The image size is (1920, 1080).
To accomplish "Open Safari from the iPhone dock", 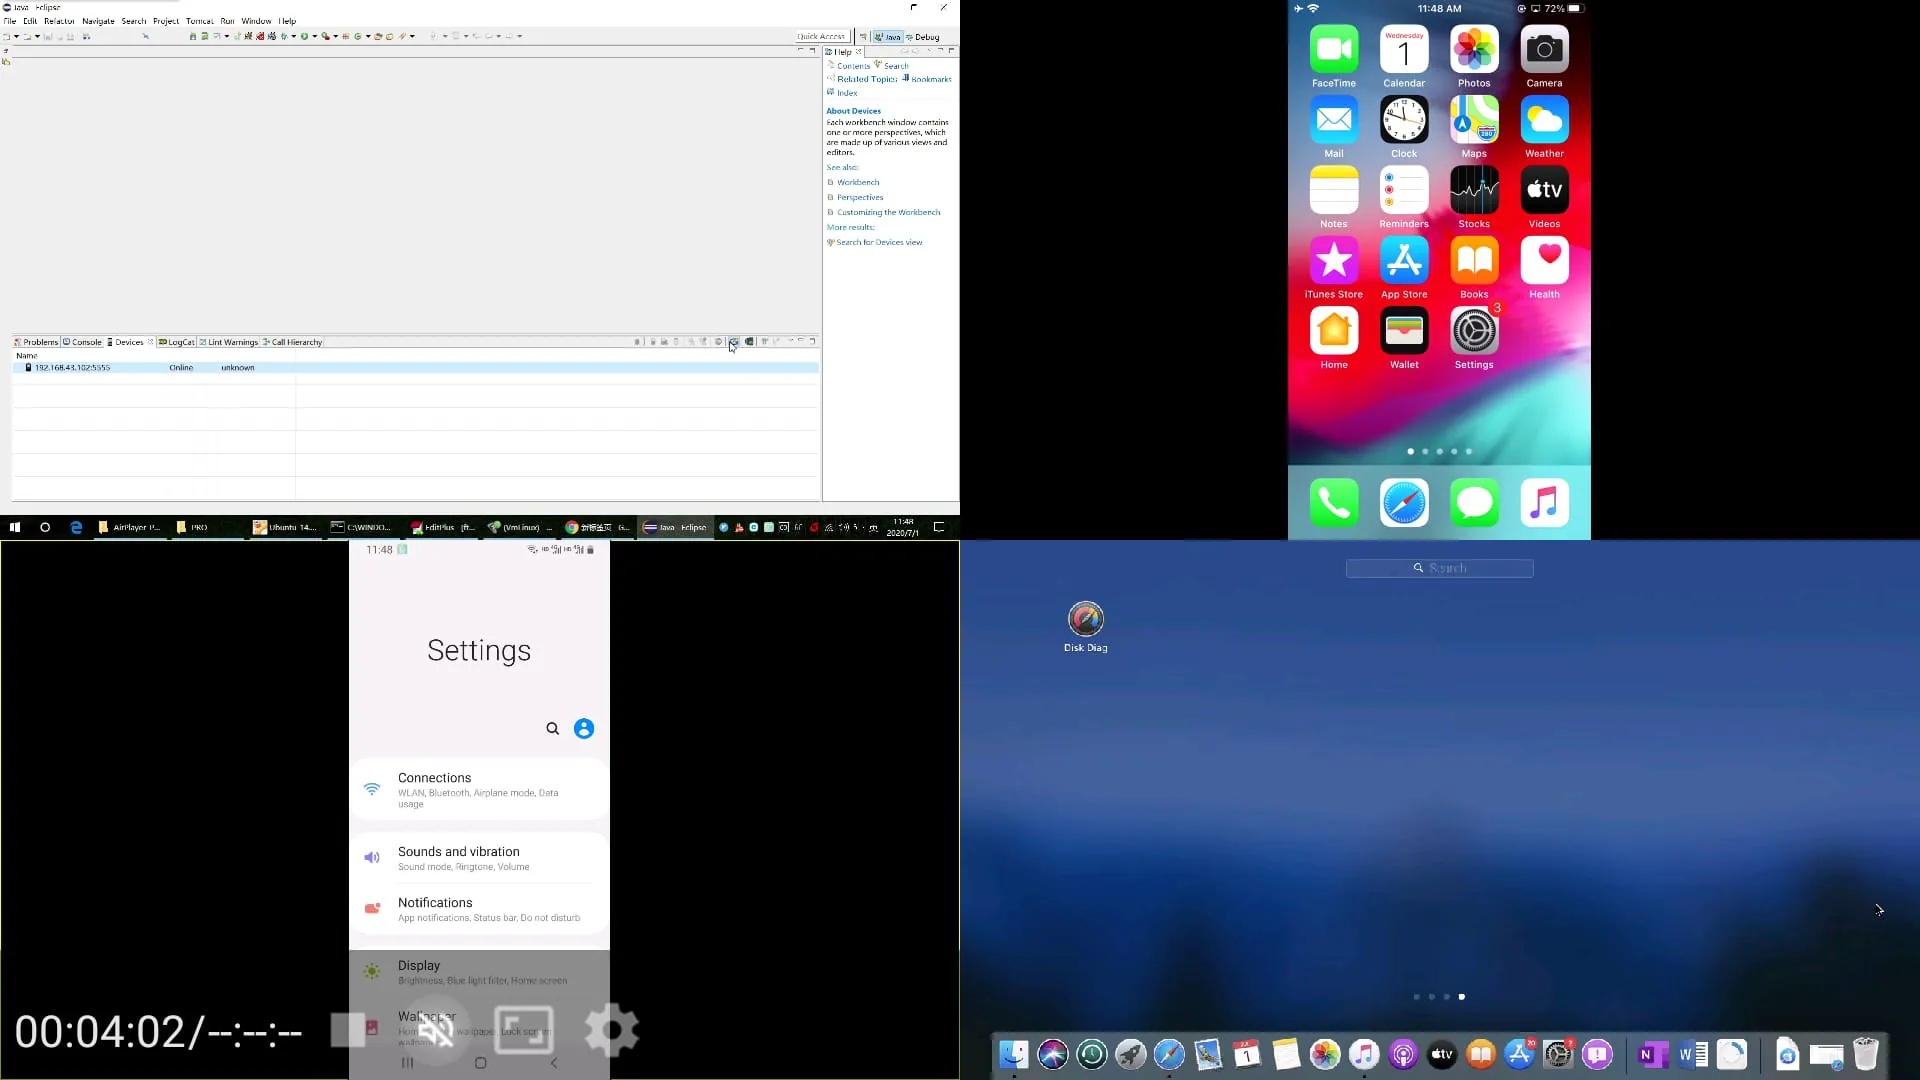I will [1404, 502].
